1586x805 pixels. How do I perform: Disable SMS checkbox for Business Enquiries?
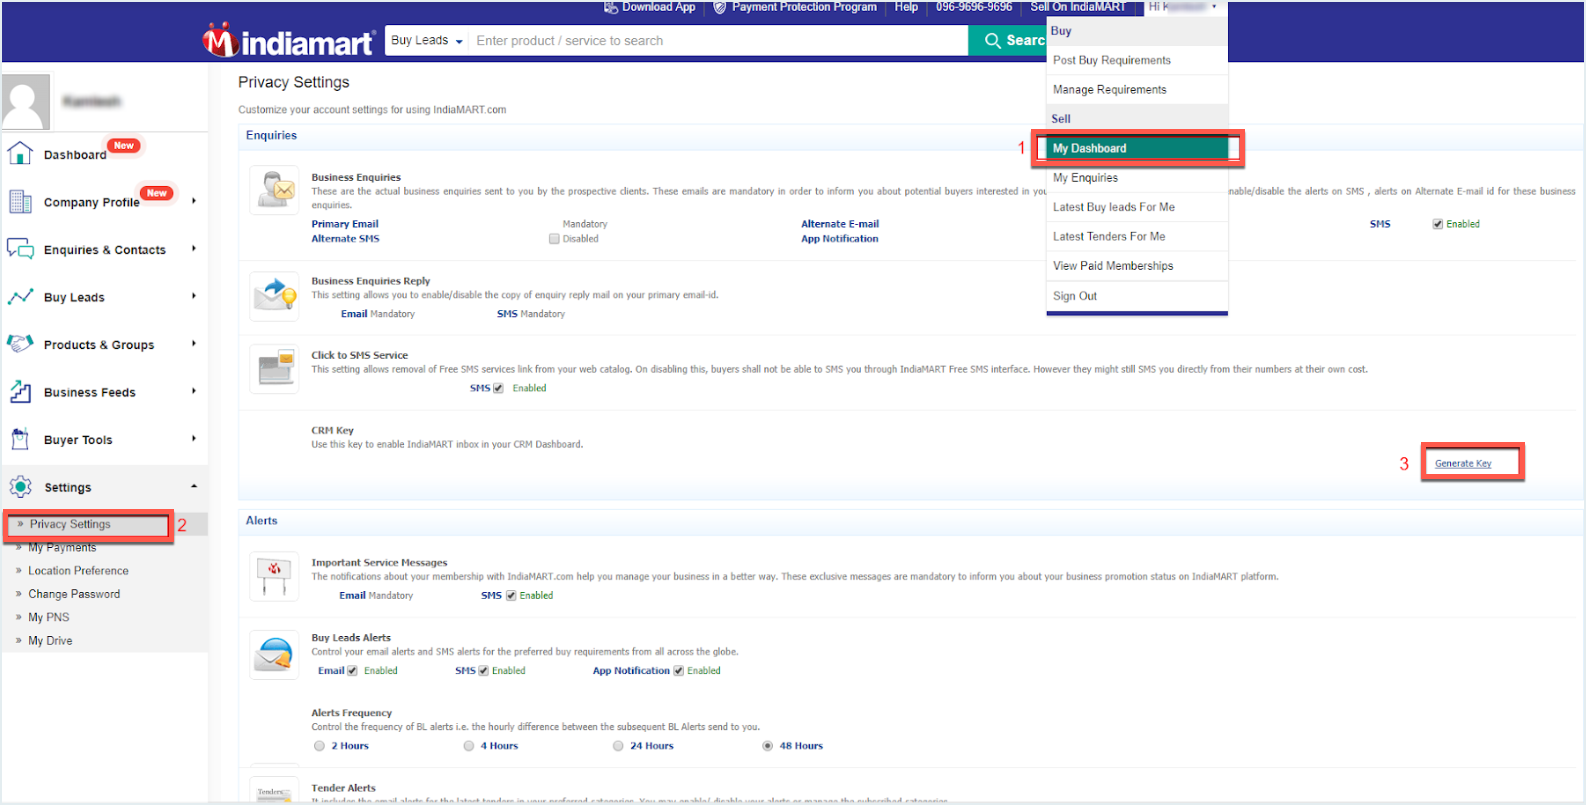pos(1437,224)
